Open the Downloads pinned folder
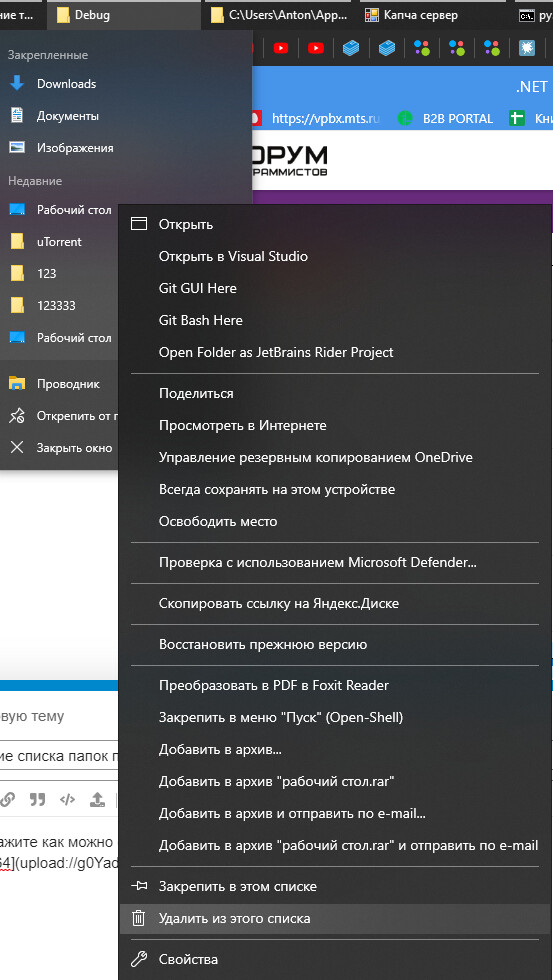Image resolution: width=553 pixels, height=980 pixels. [x=125, y=84]
